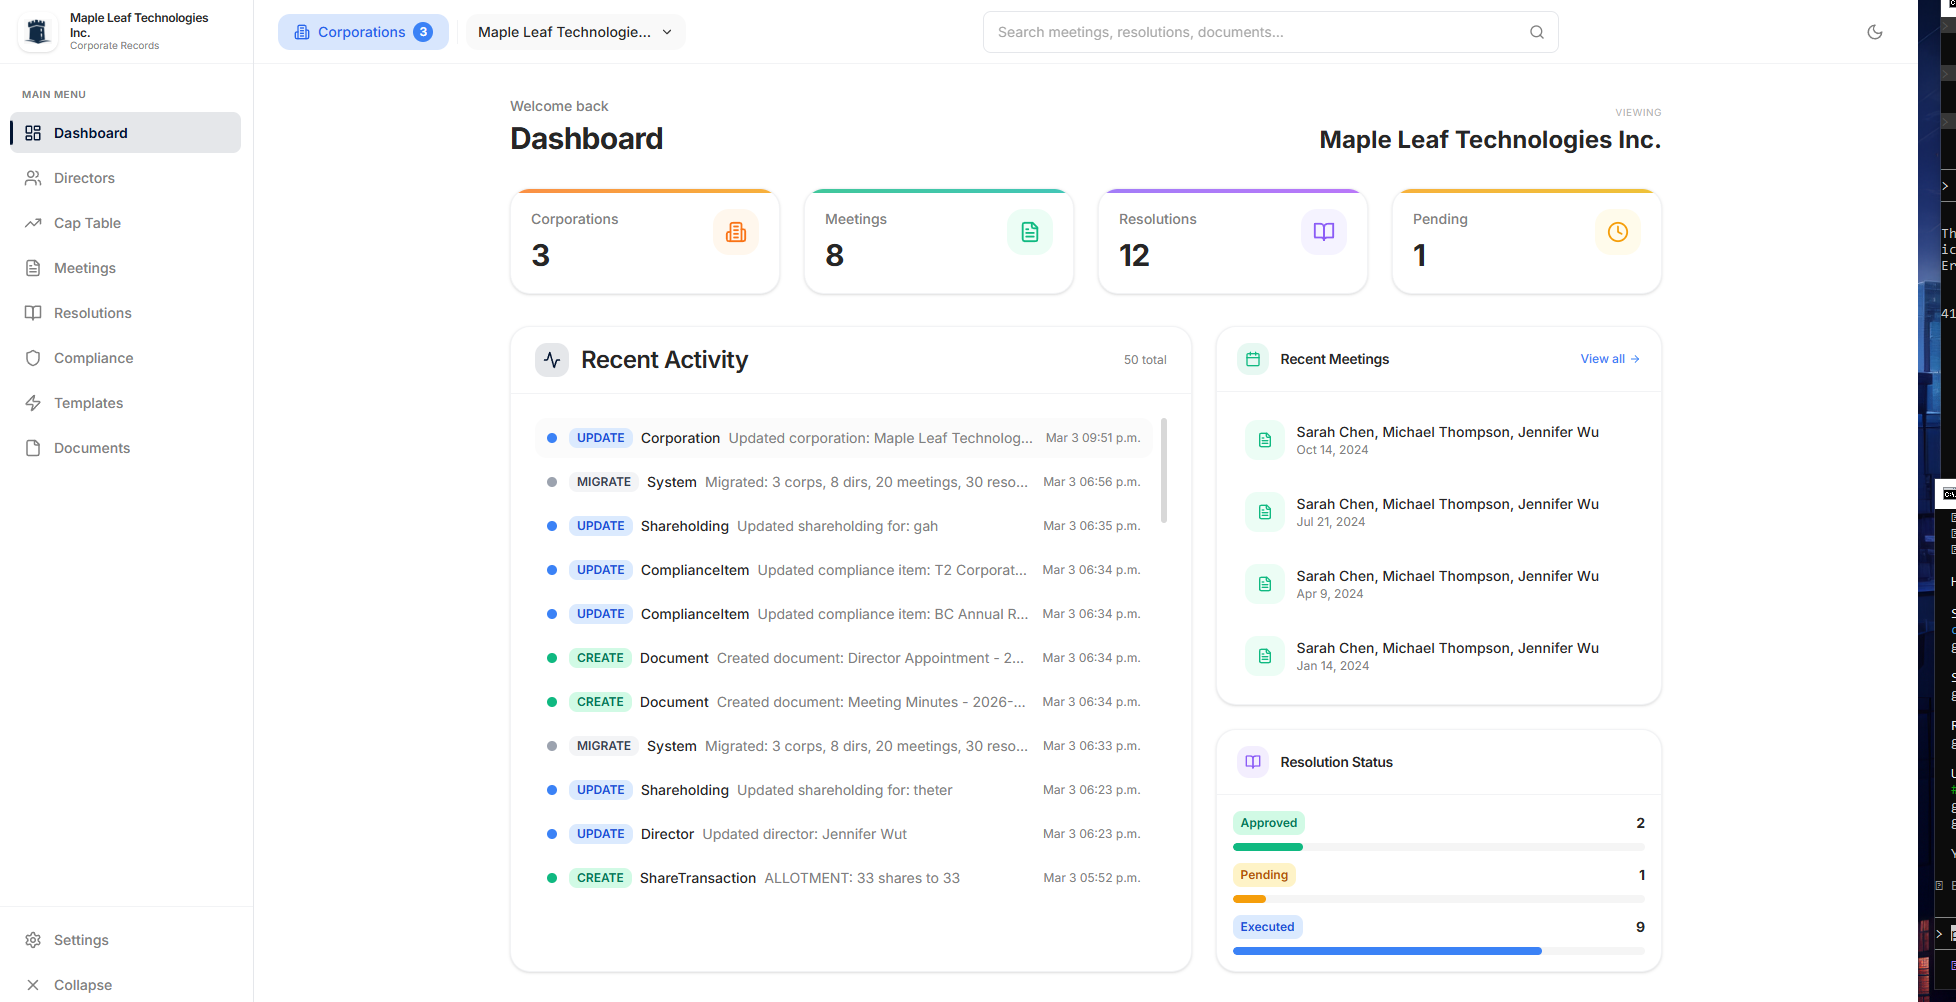This screenshot has height=1002, width=1956.
Task: Toggle dark mode with the moon icon
Action: tap(1875, 32)
